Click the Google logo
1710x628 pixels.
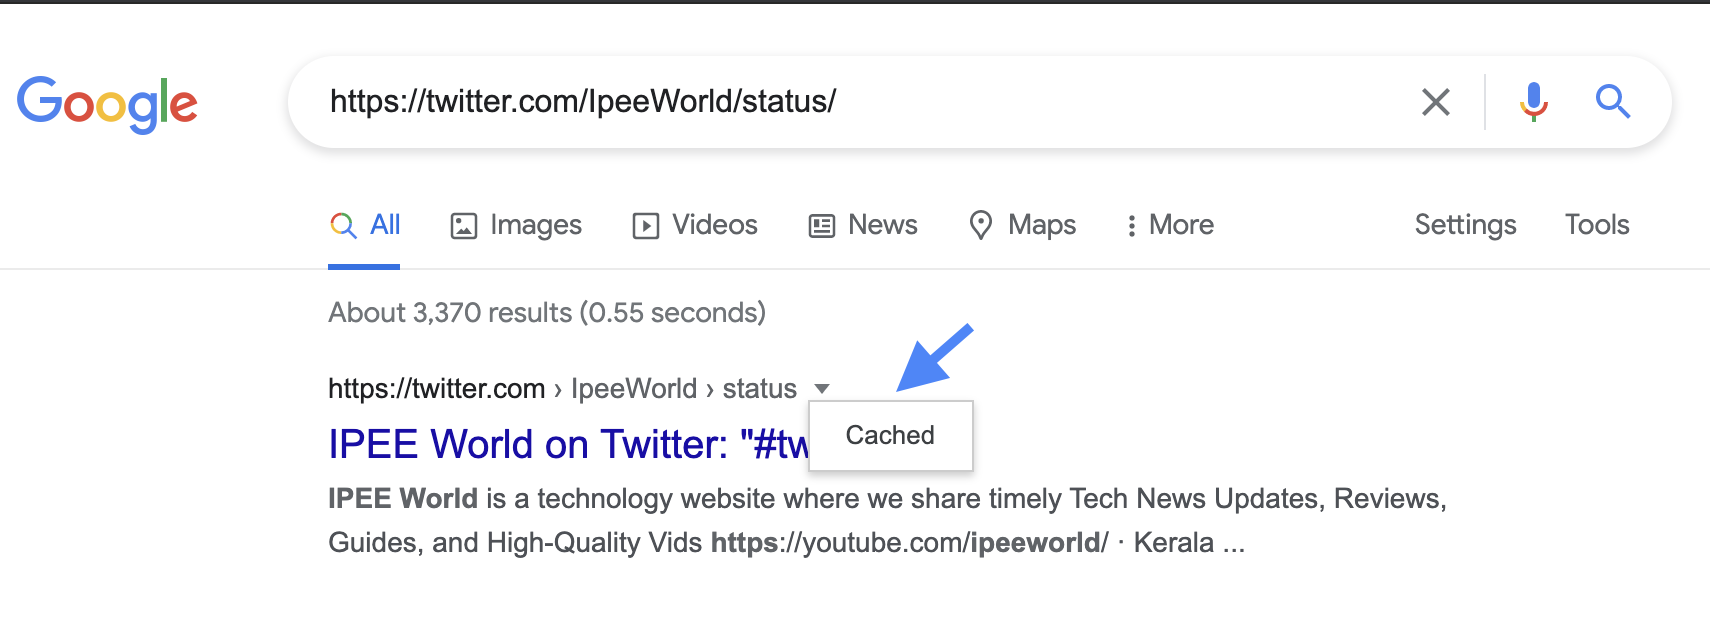pyautogui.click(x=108, y=101)
